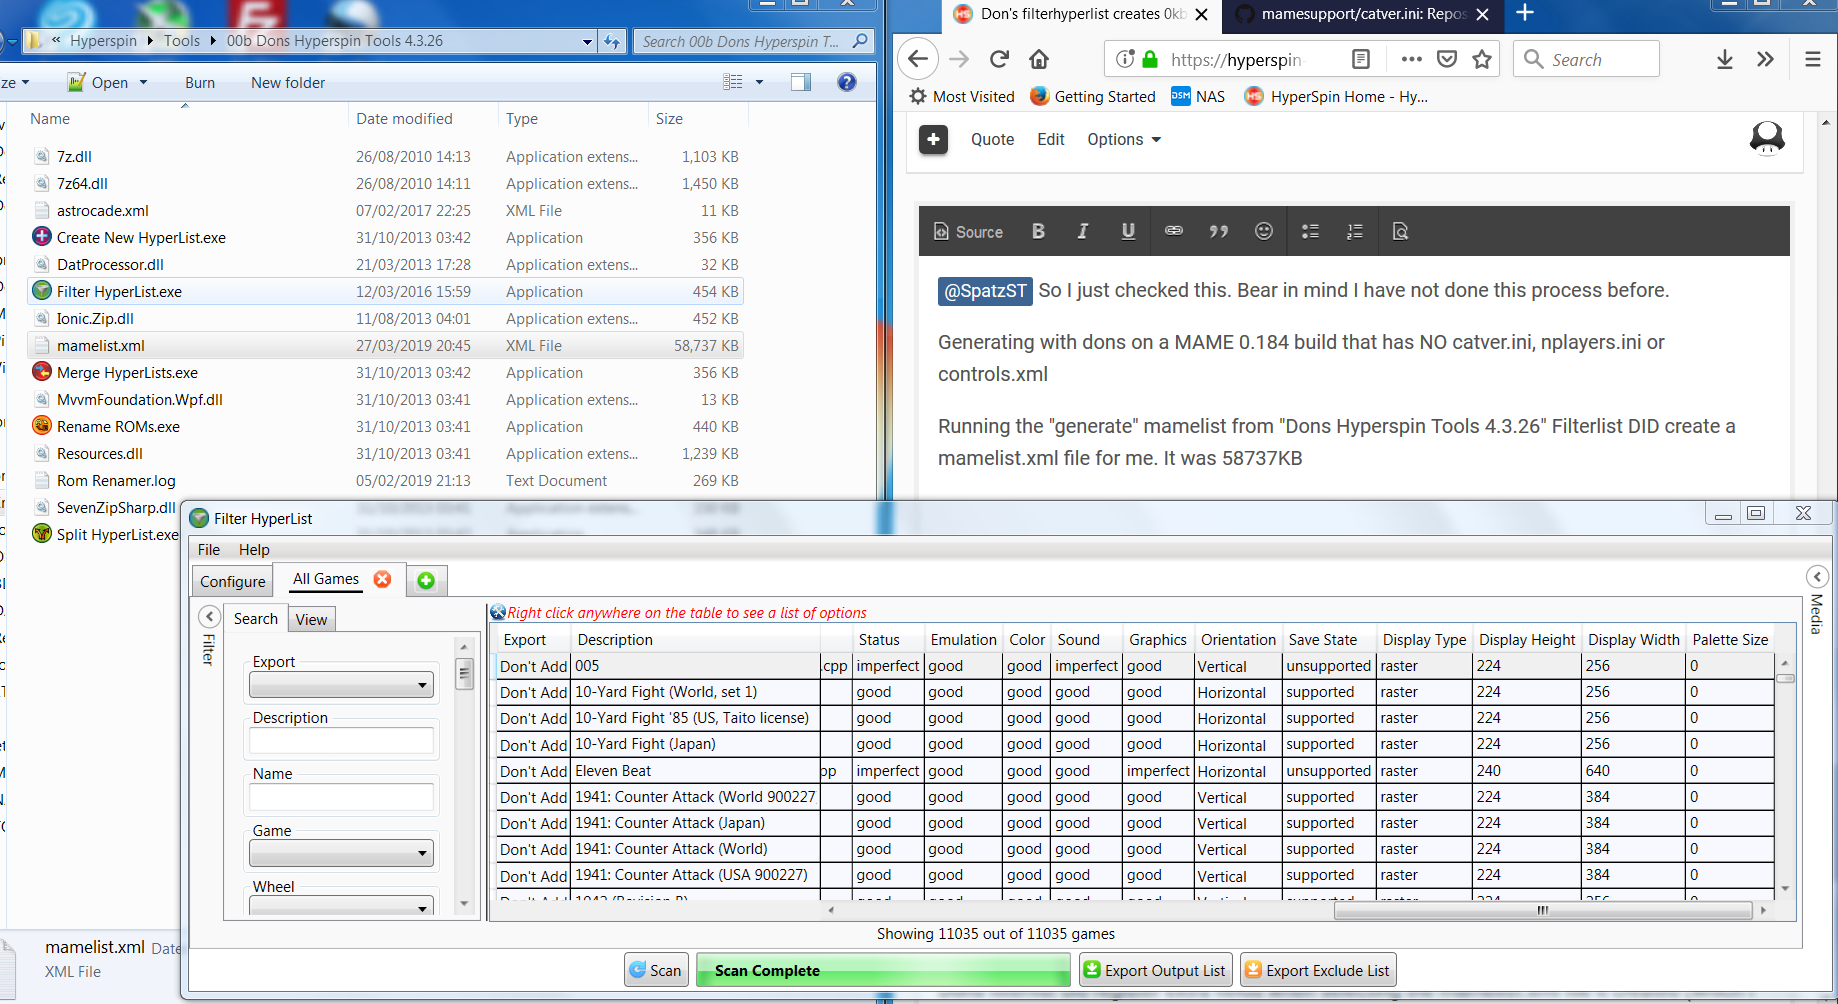1838x1004 pixels.
Task: Insert a bulleted list in the editor
Action: coord(1310,231)
